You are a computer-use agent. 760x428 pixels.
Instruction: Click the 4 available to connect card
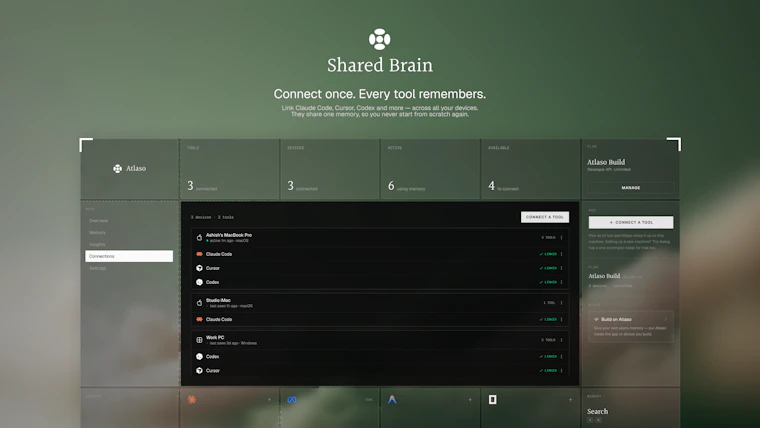[531, 169]
